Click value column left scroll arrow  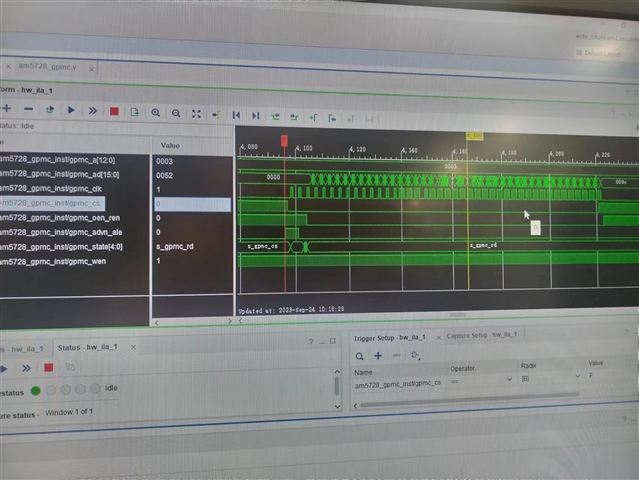pyautogui.click(x=156, y=322)
